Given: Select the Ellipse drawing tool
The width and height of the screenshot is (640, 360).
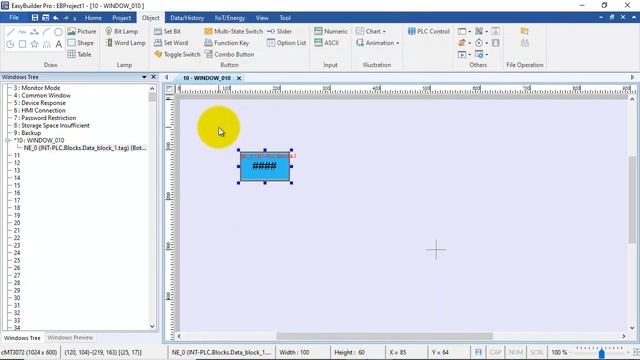Looking at the screenshot, I should 58,31.
